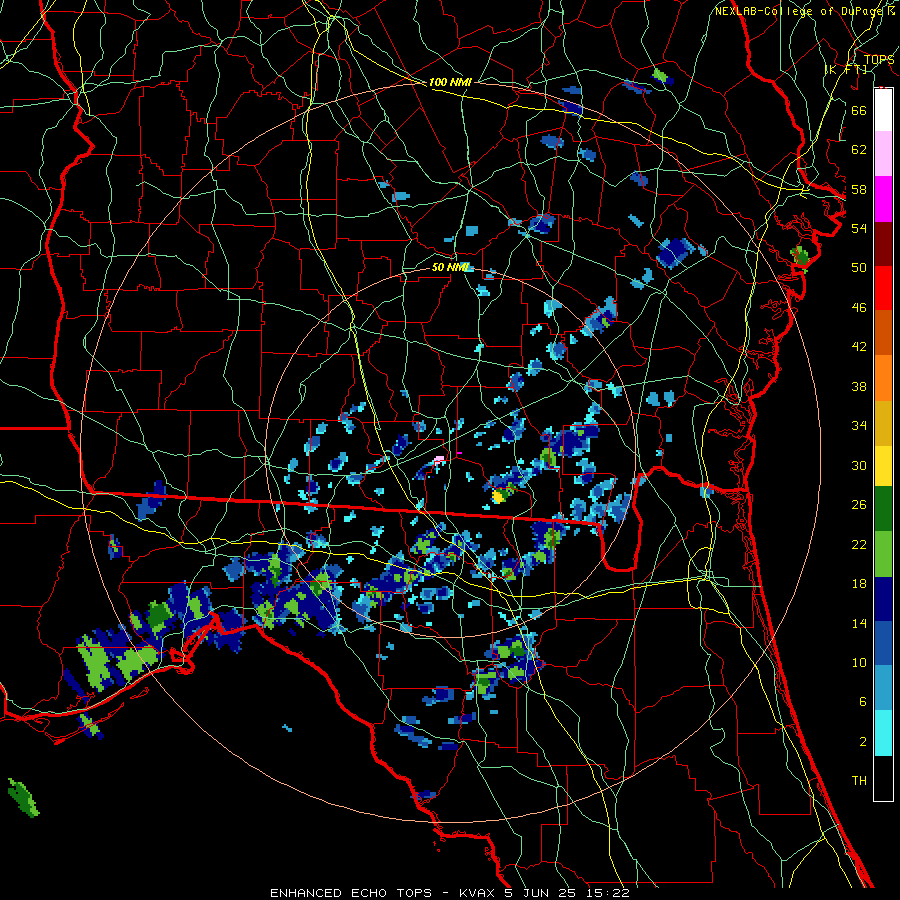Click the TOPS legend heading
Screen dimensions: 900x900
pyautogui.click(x=878, y=59)
